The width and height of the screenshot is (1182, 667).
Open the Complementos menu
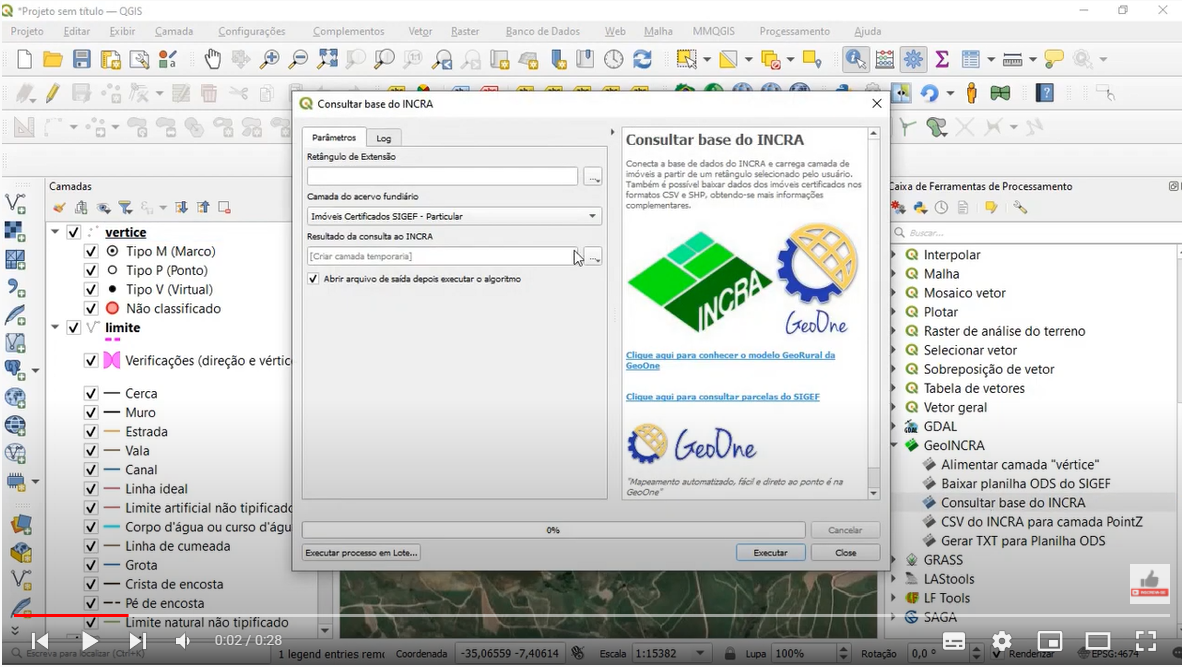tap(348, 31)
